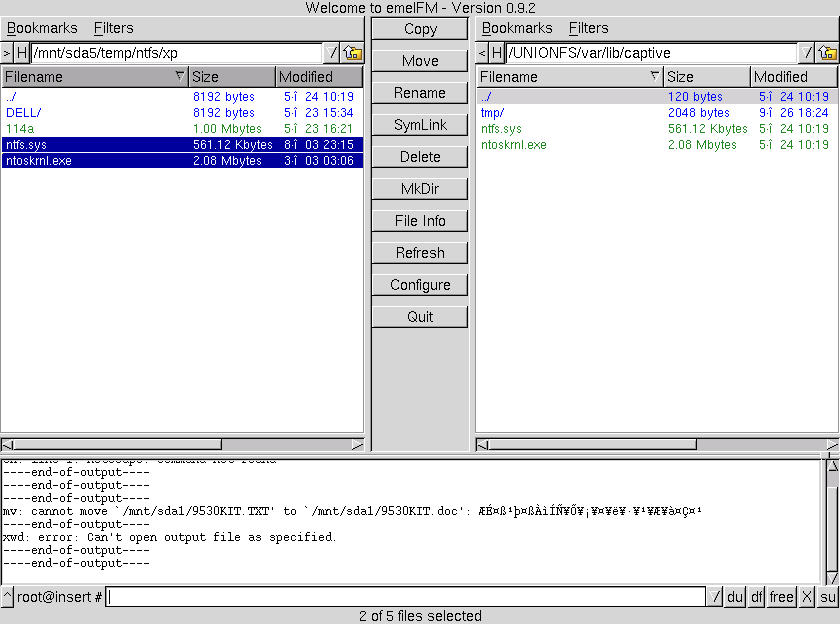Click the command line input field
The width and height of the screenshot is (840, 624).
[x=406, y=597]
